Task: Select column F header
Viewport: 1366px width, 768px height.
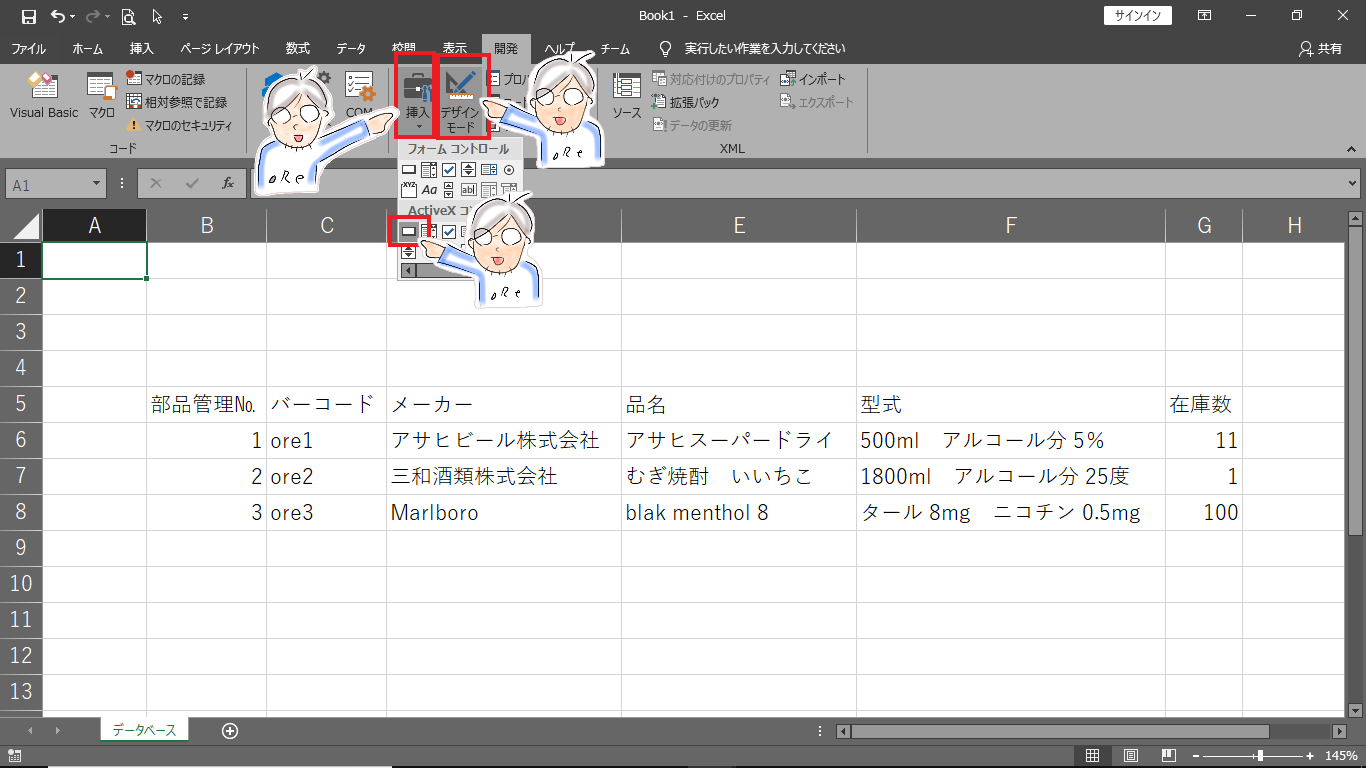Action: point(1011,226)
